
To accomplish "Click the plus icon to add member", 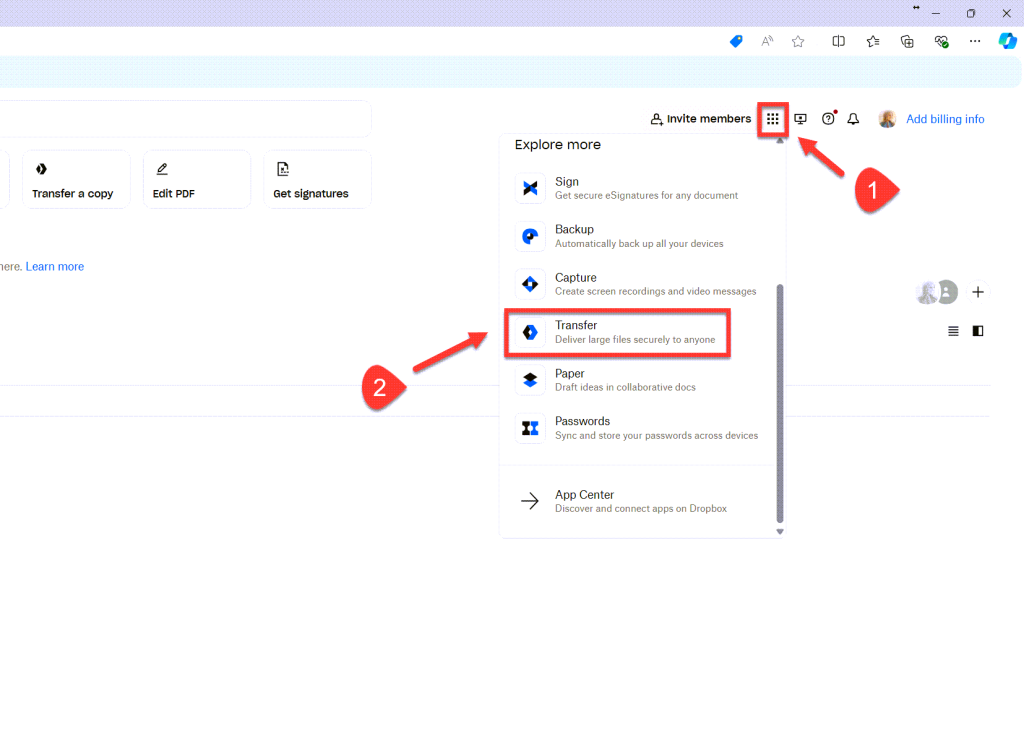I will [978, 292].
